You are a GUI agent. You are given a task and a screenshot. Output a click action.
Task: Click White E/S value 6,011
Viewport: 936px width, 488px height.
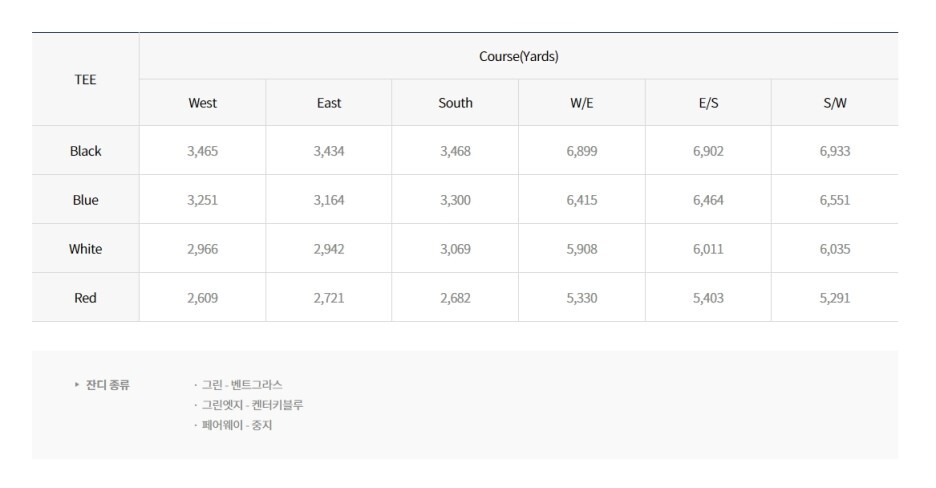[x=709, y=249]
